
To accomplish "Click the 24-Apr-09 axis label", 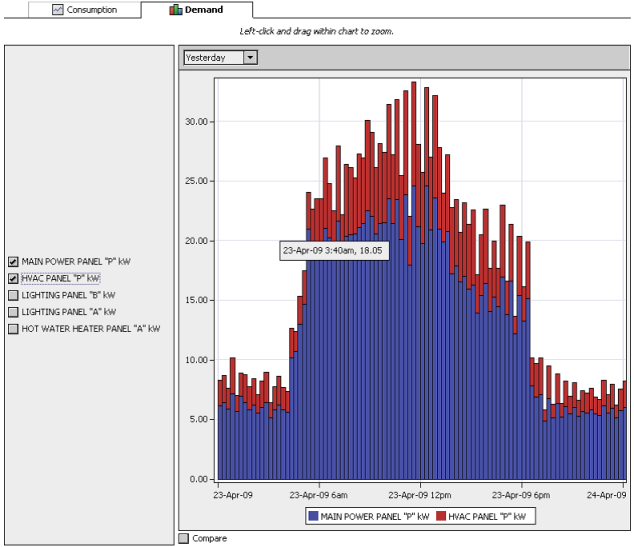I will pyautogui.click(x=606, y=495).
